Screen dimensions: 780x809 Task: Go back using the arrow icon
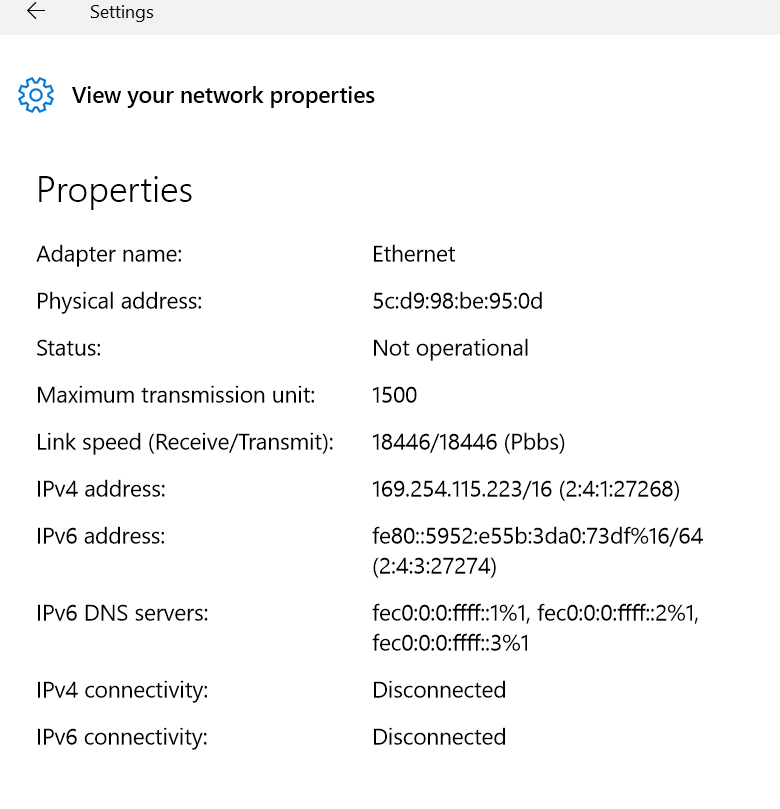click(36, 11)
